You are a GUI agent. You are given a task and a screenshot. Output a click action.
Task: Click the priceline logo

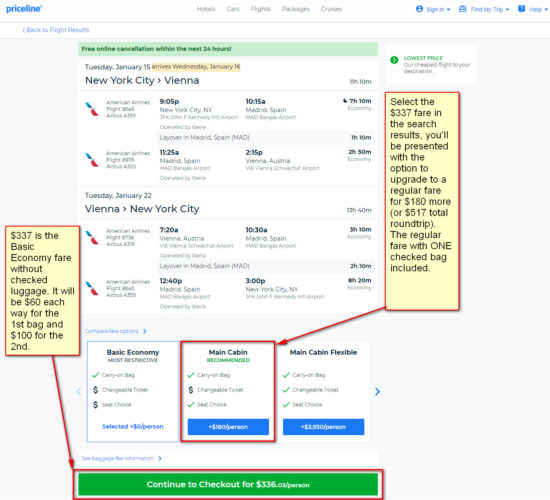coord(24,9)
